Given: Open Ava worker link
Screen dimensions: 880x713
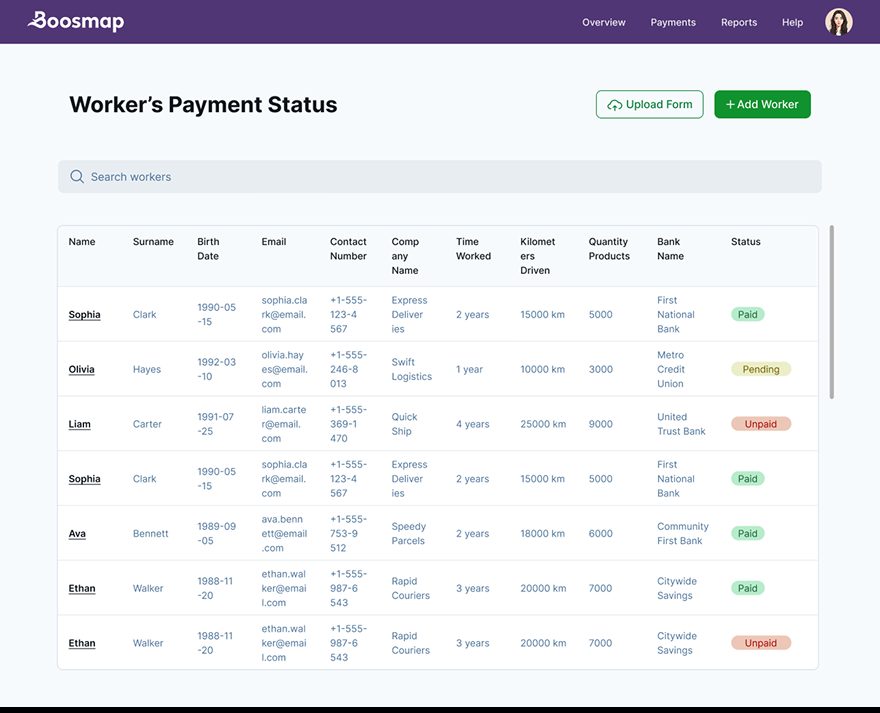Looking at the screenshot, I should (x=77, y=534).
